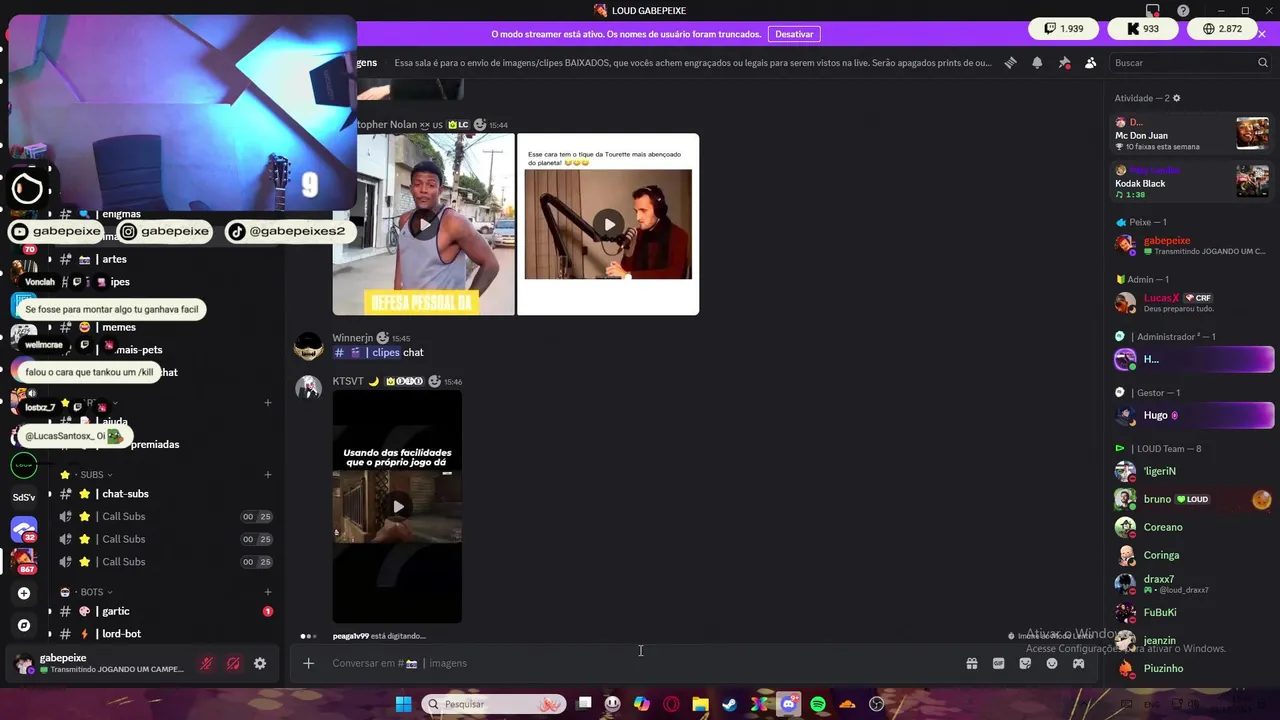Open the GIF picker

pyautogui.click(x=998, y=663)
